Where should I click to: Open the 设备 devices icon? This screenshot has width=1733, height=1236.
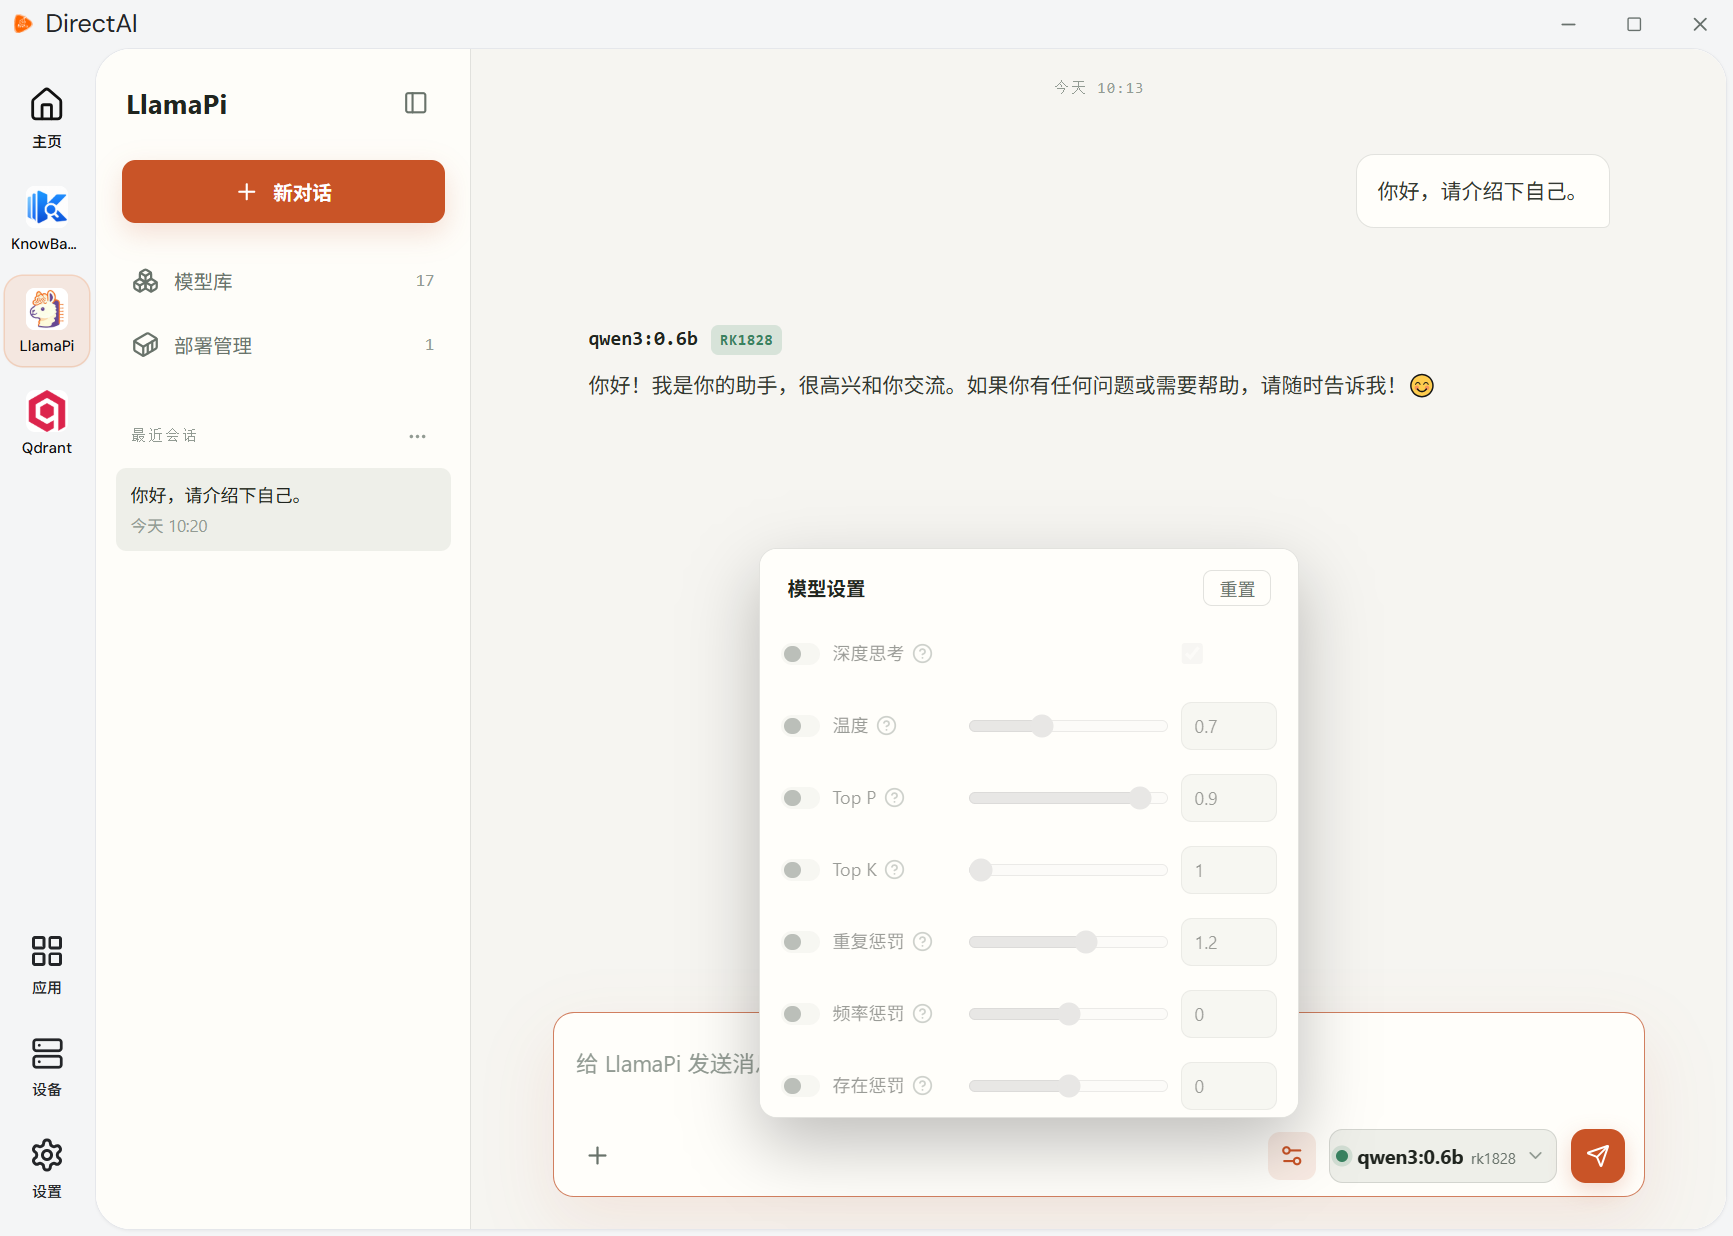[x=46, y=1067]
